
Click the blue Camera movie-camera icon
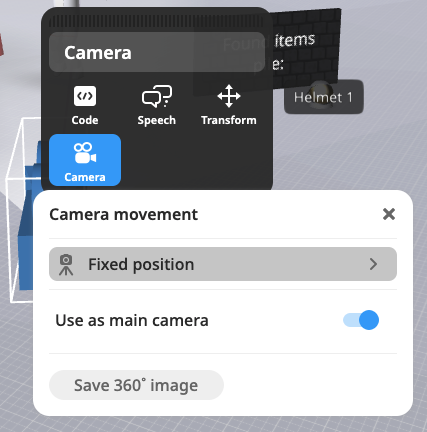[x=85, y=153]
